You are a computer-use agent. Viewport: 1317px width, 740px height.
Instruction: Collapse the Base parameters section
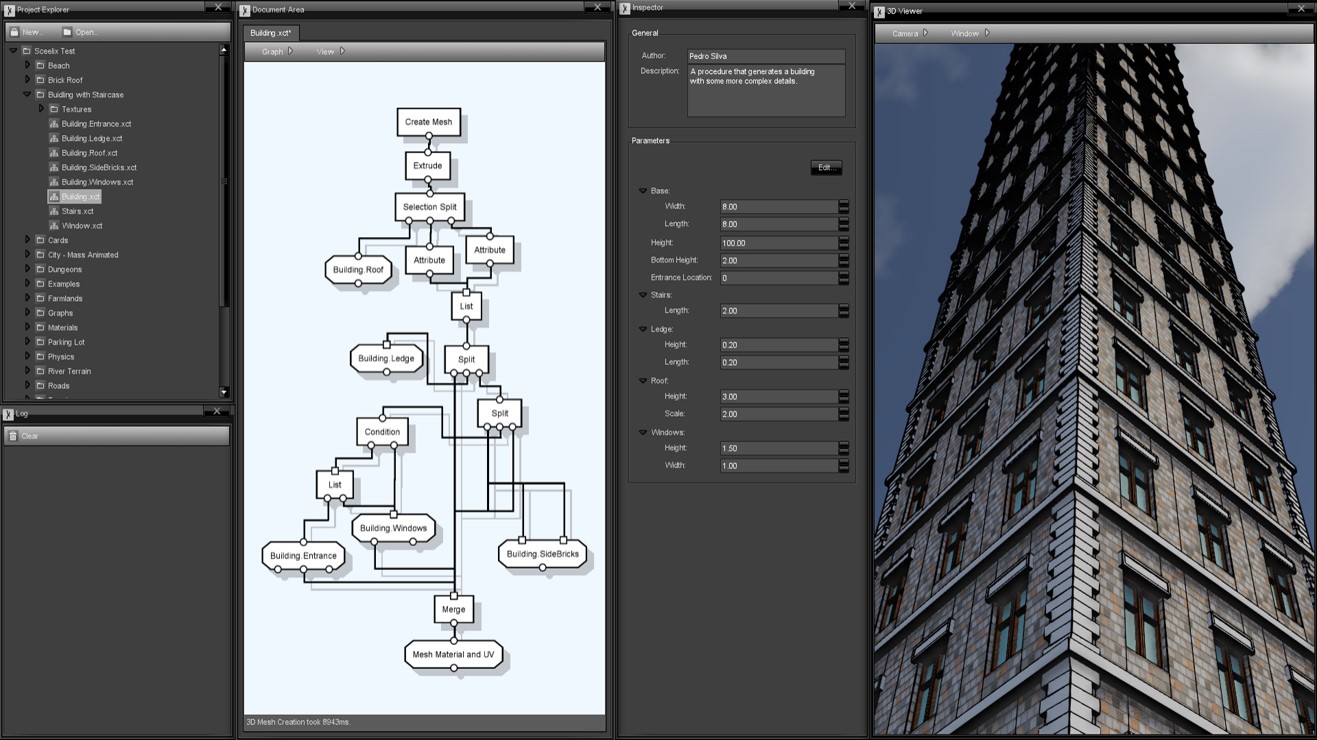coord(641,190)
